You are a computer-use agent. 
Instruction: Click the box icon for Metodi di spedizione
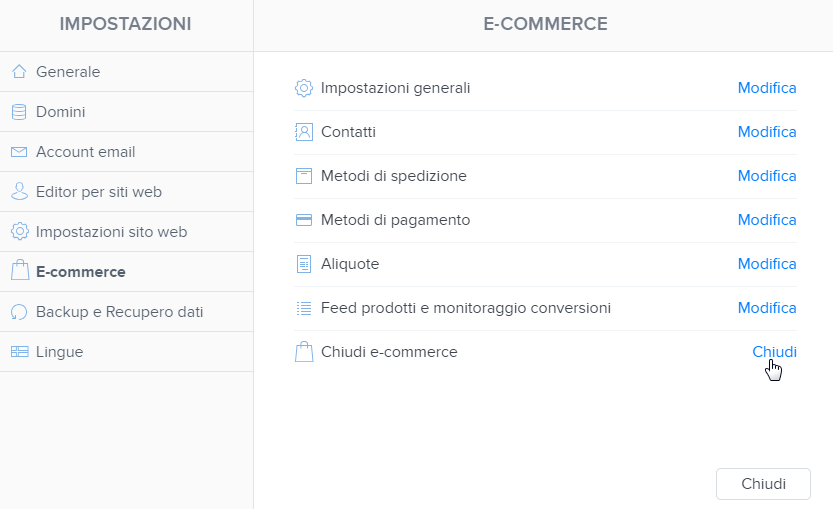[304, 176]
